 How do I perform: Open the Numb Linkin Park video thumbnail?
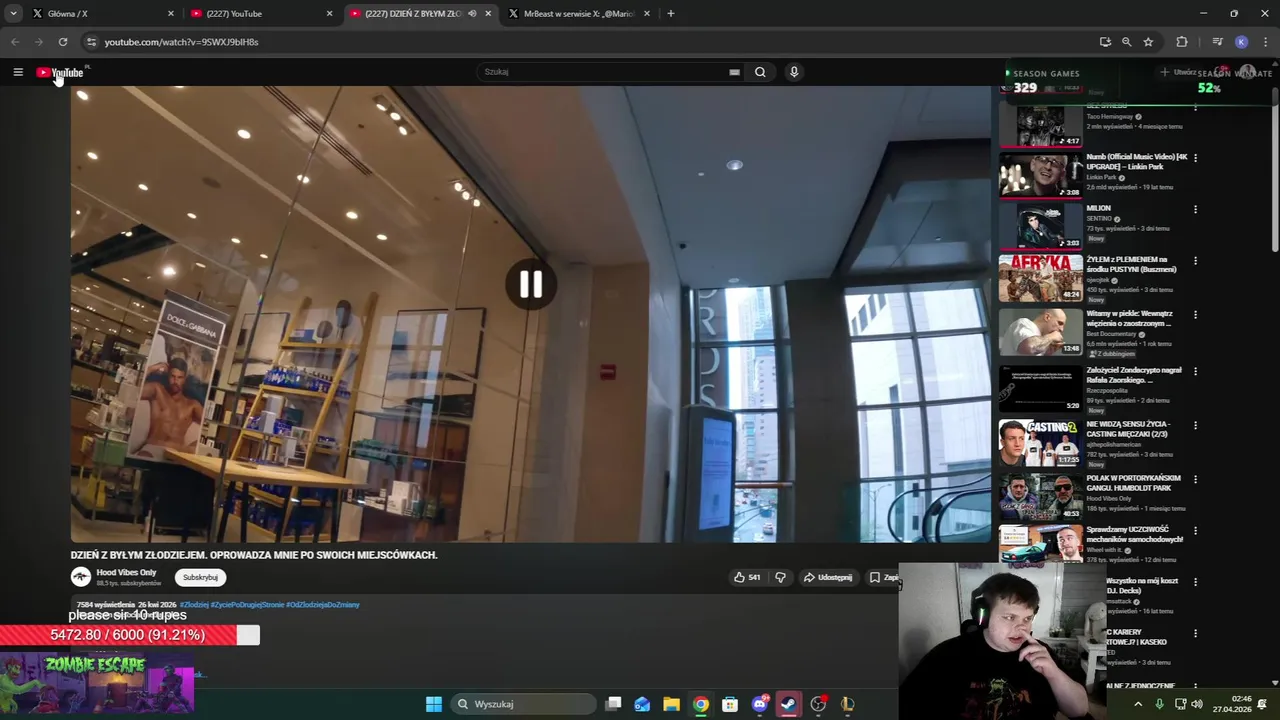pos(1041,175)
